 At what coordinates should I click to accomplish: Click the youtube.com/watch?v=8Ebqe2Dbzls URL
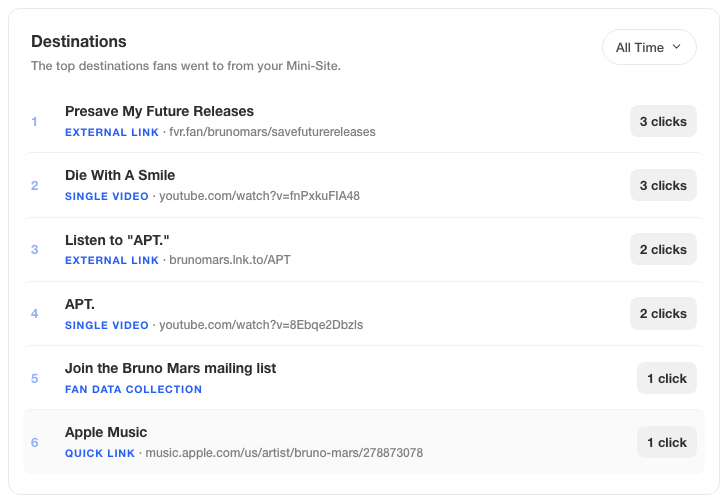(261, 325)
